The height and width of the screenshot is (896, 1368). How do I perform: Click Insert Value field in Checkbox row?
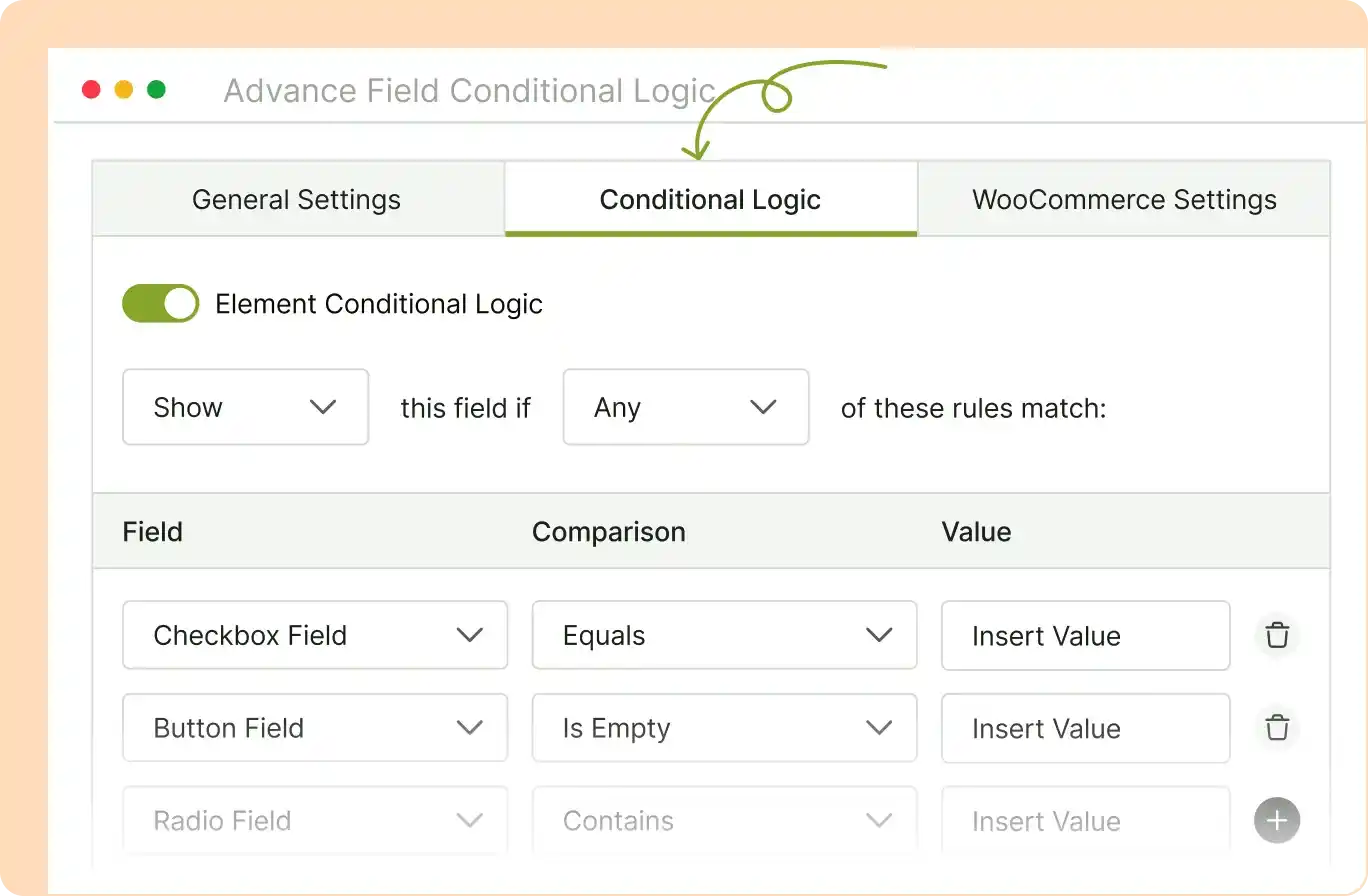[1085, 636]
